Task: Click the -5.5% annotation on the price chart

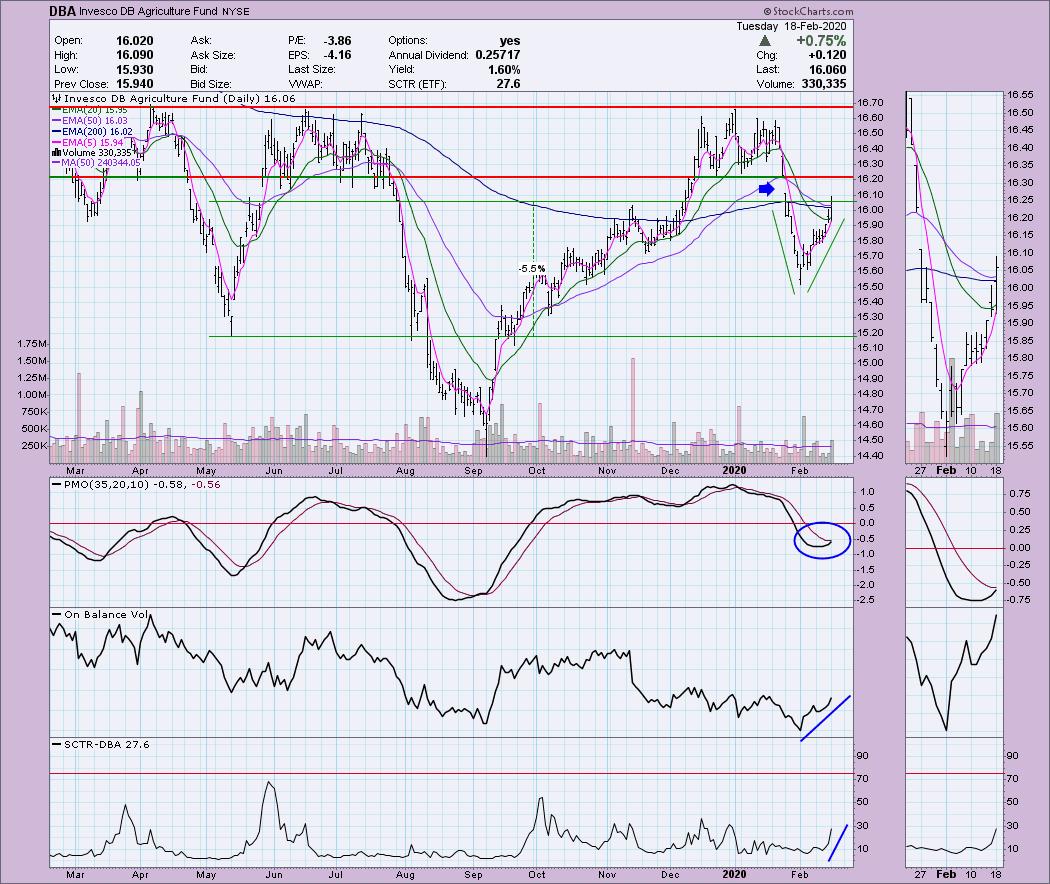Action: pos(532,269)
